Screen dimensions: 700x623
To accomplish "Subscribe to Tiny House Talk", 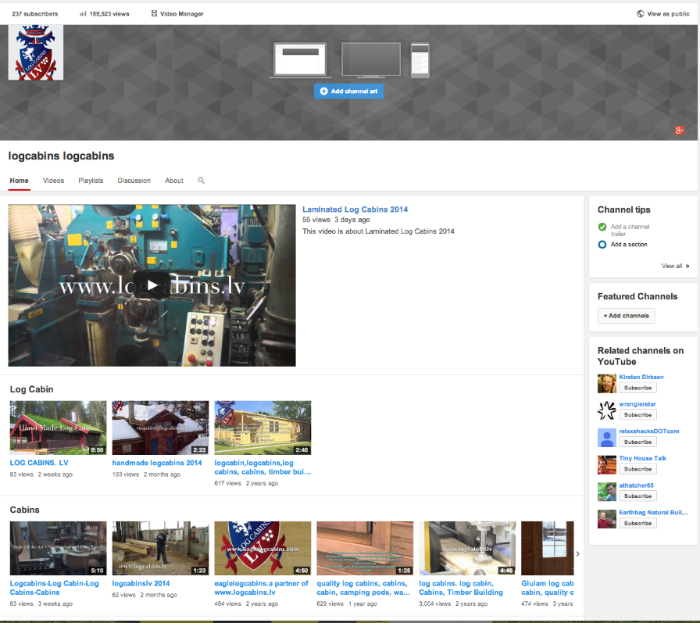I will point(638,469).
